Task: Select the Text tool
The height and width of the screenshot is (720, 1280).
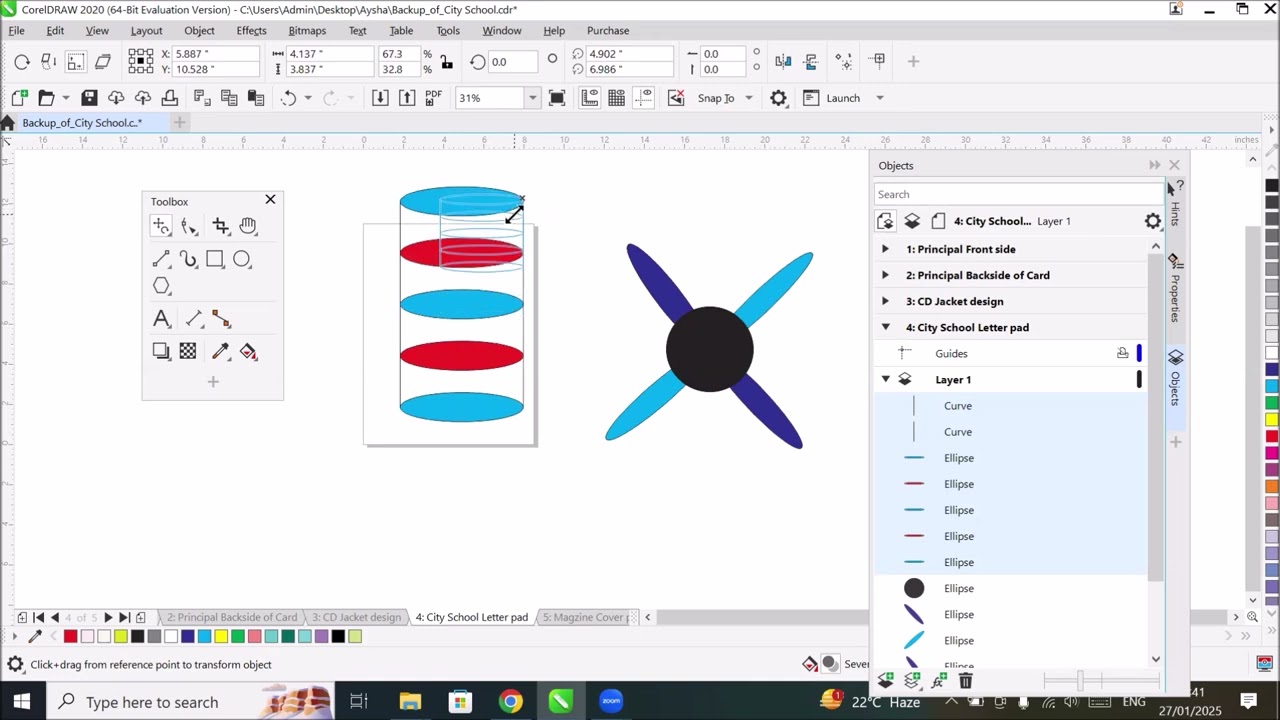Action: [x=161, y=319]
